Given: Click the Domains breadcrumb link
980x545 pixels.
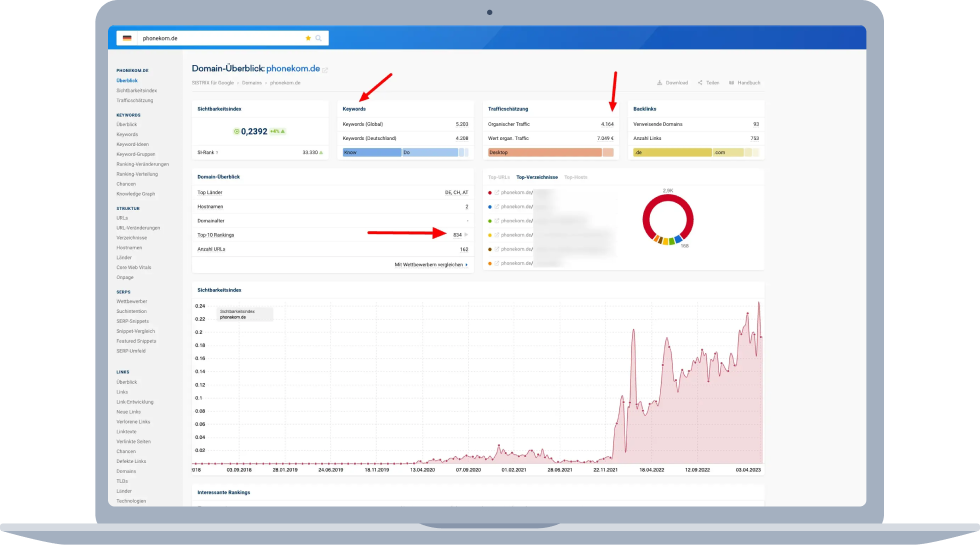Looking at the screenshot, I should pyautogui.click(x=251, y=83).
